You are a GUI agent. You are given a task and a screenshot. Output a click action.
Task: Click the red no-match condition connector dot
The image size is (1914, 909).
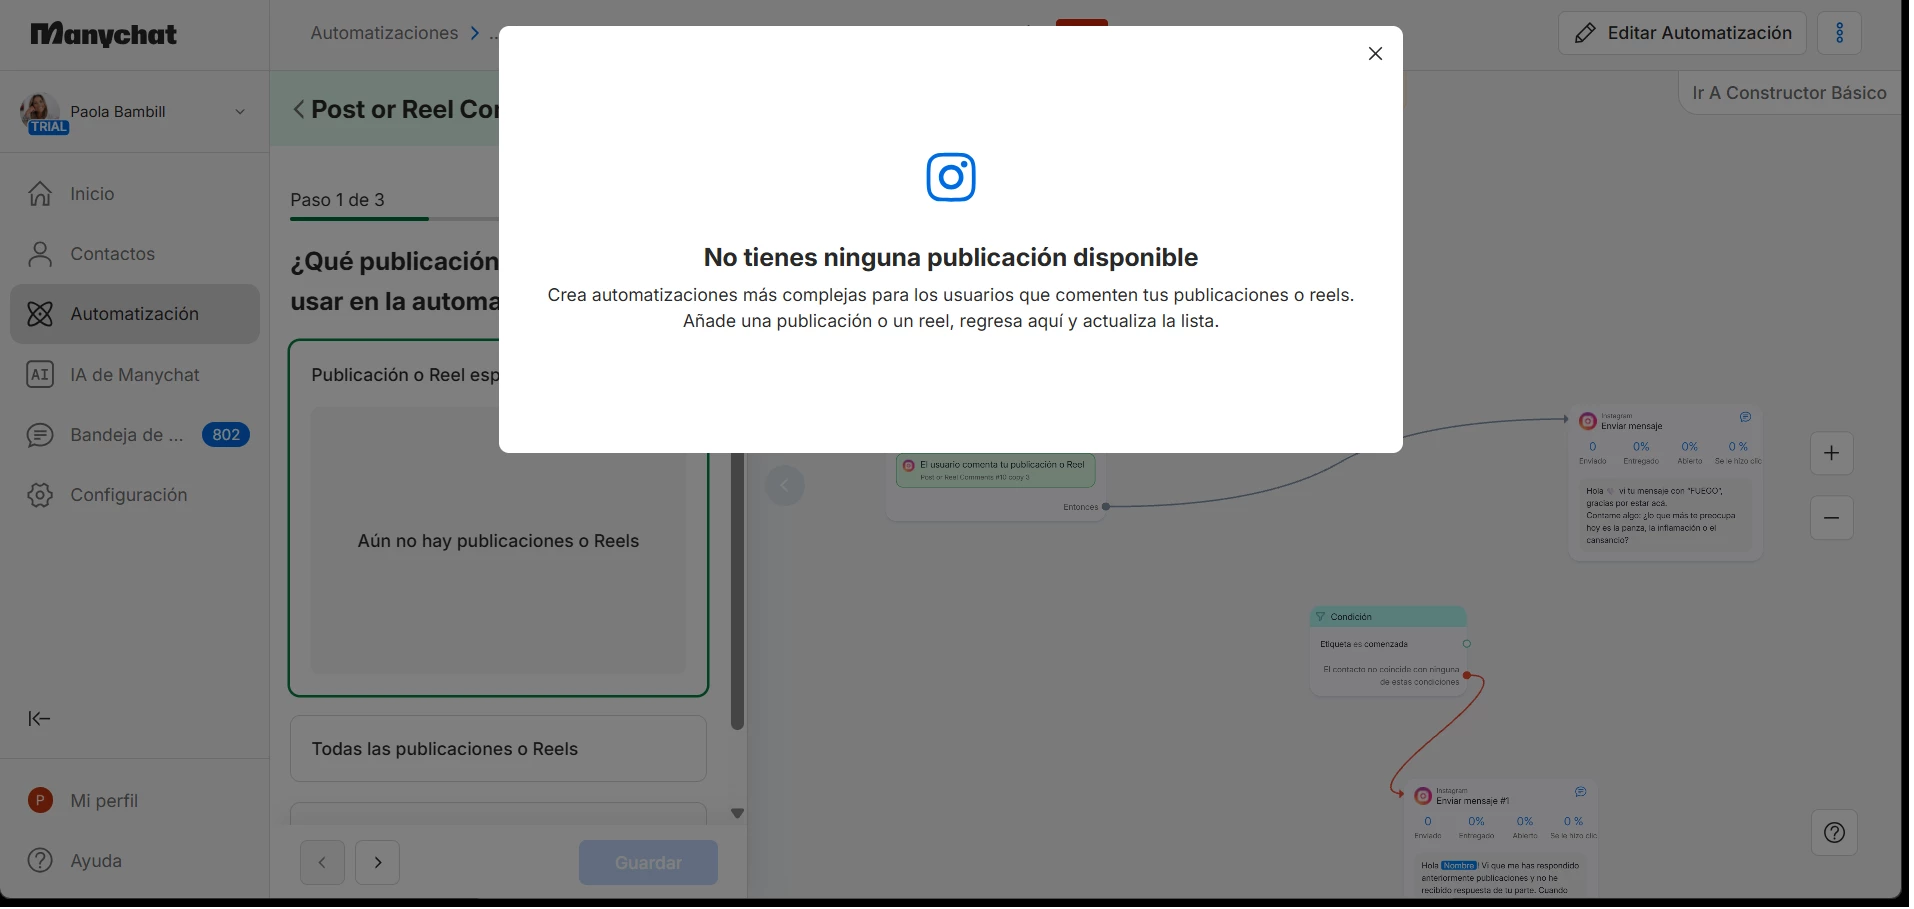(1467, 676)
